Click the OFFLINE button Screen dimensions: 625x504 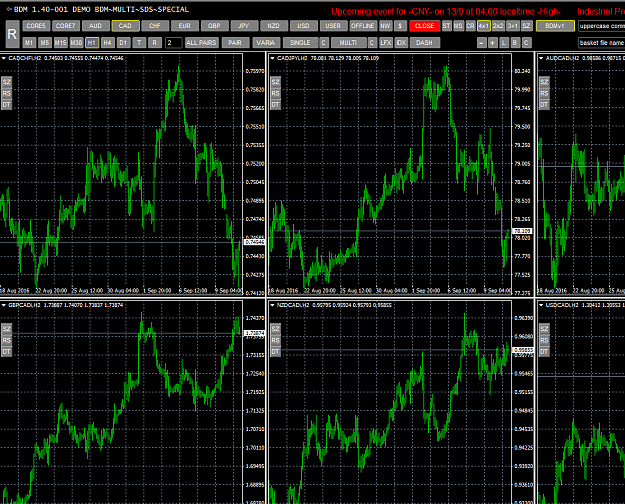363,26
